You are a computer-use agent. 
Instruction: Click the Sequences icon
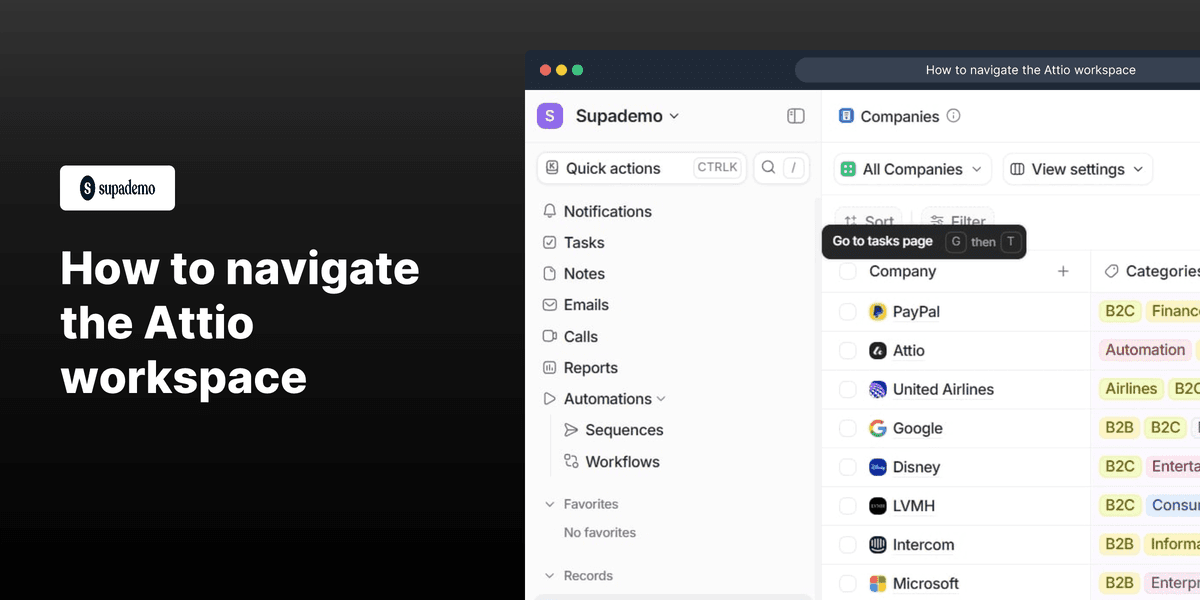570,430
